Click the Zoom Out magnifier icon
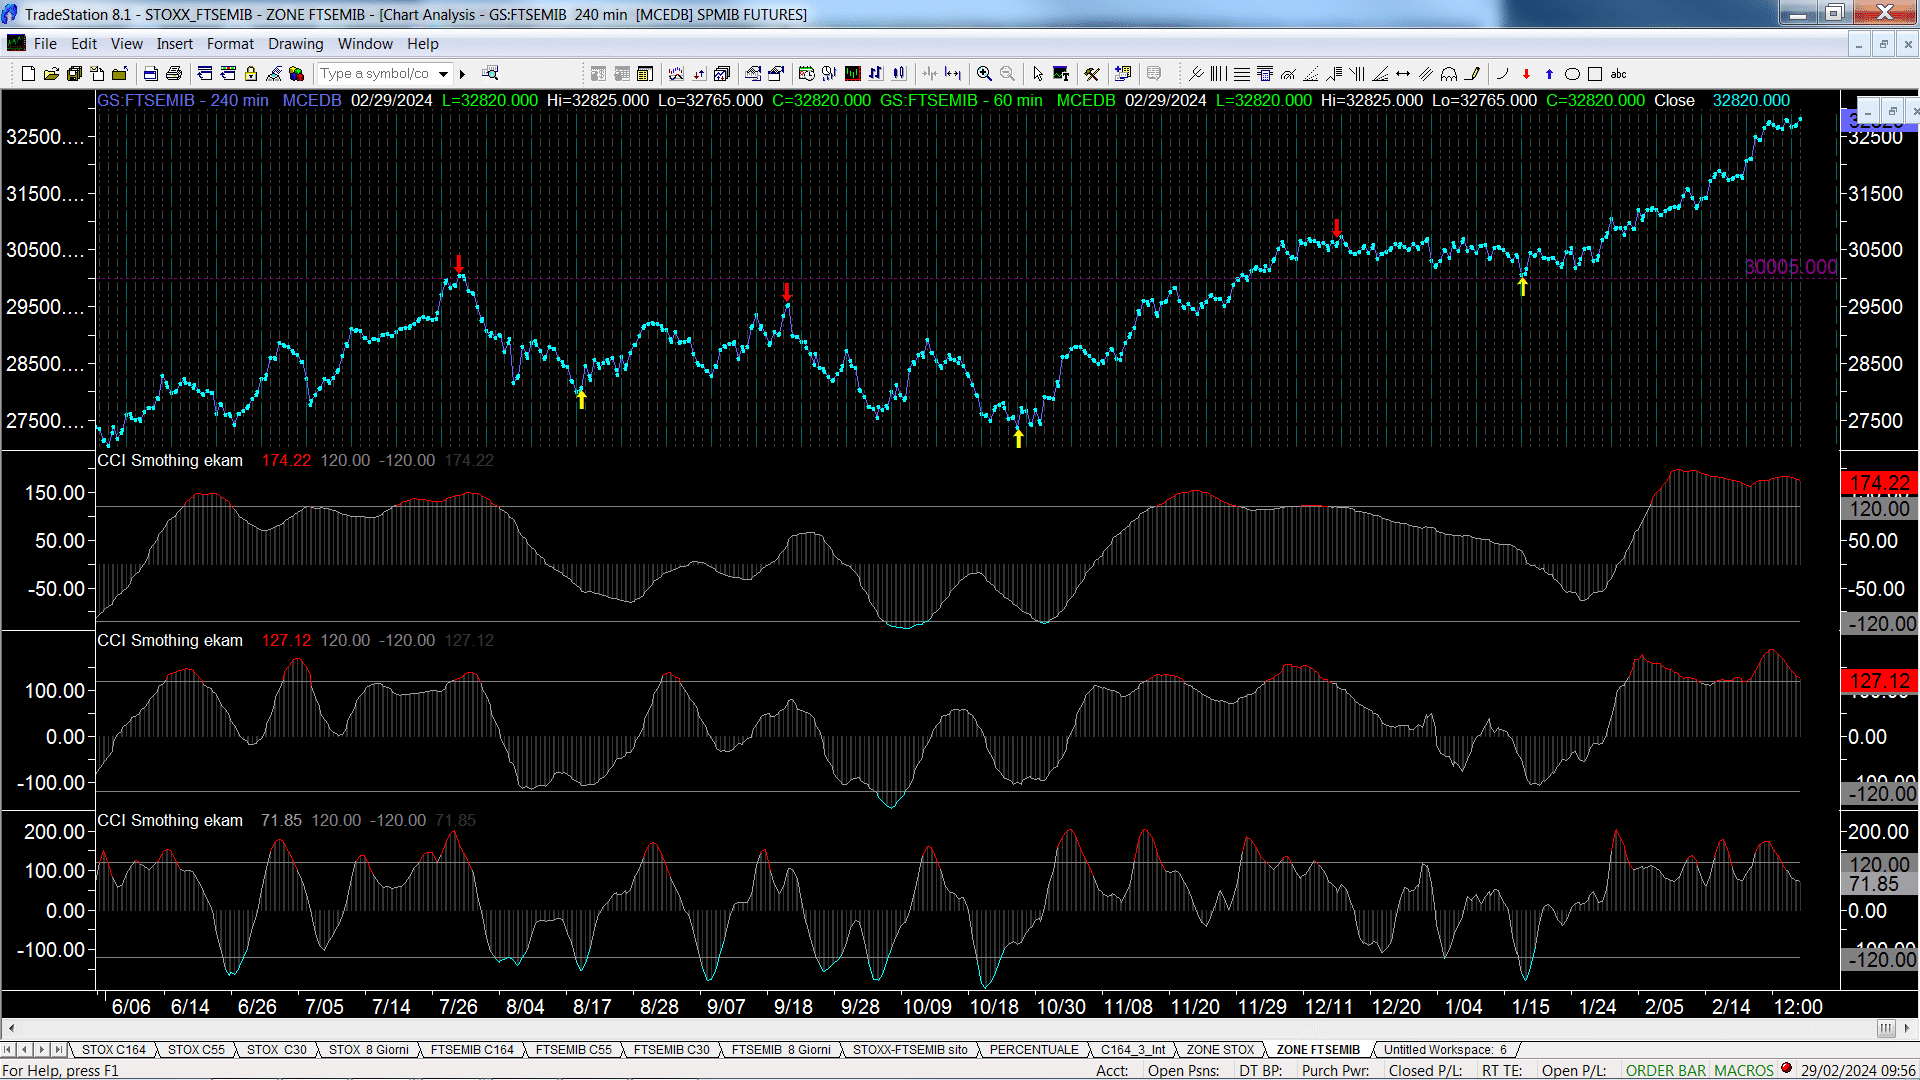This screenshot has width=1920, height=1080. 1008,73
